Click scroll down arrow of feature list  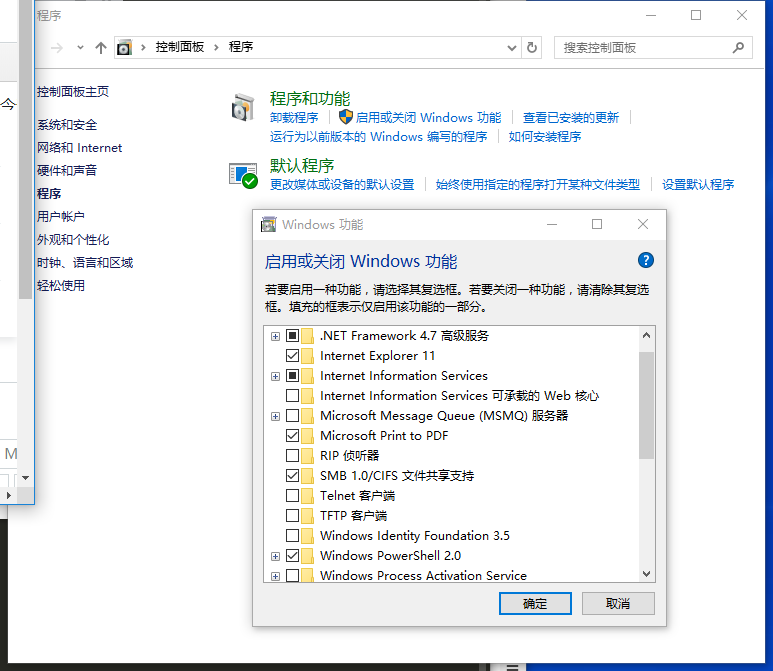tap(646, 573)
